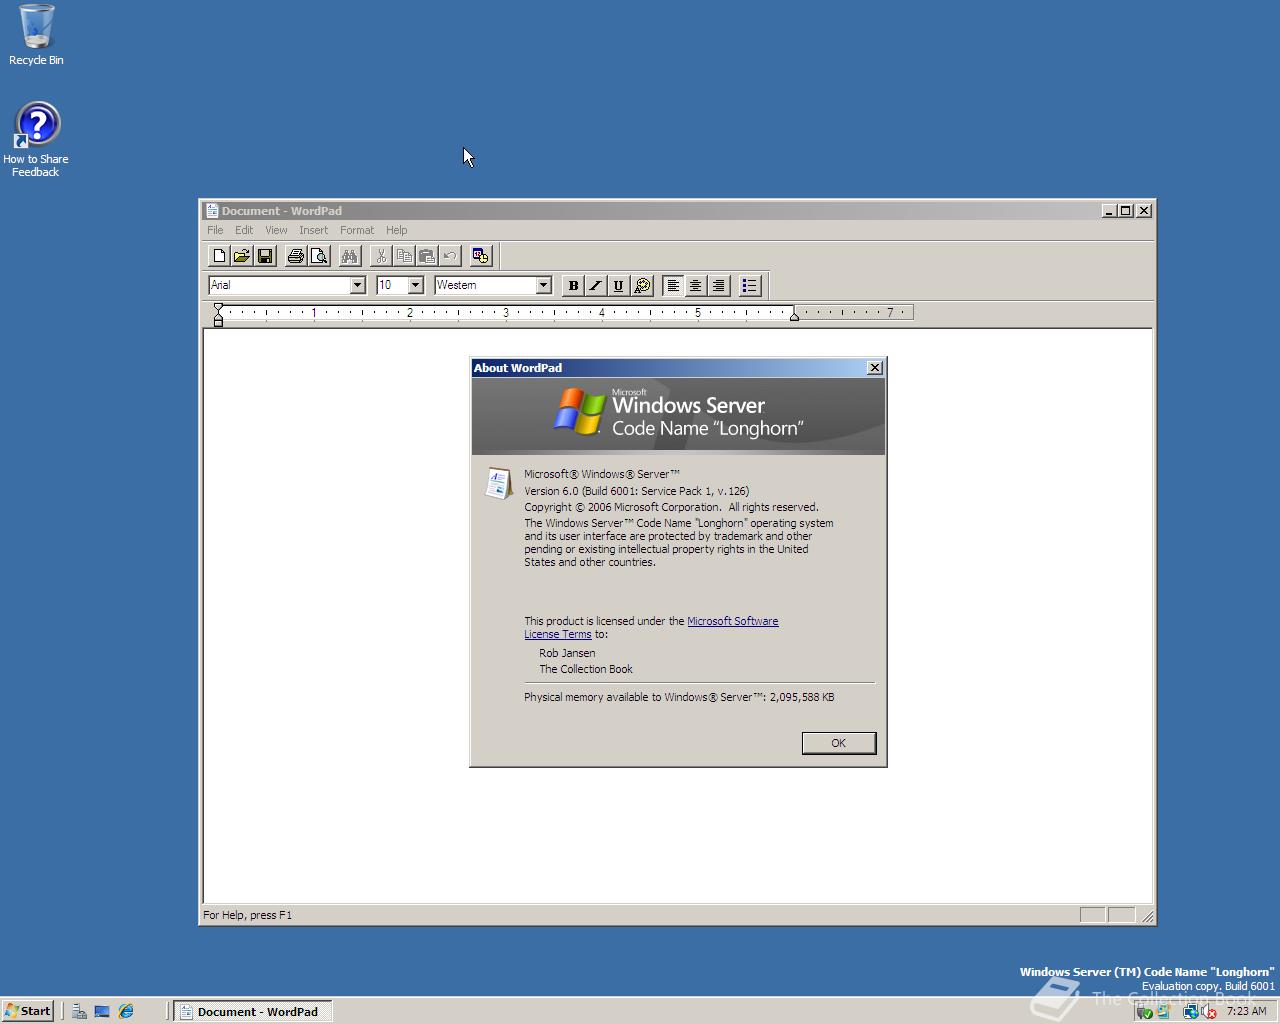
Task: Click the licensee name Rob Jansen
Action: coord(567,653)
